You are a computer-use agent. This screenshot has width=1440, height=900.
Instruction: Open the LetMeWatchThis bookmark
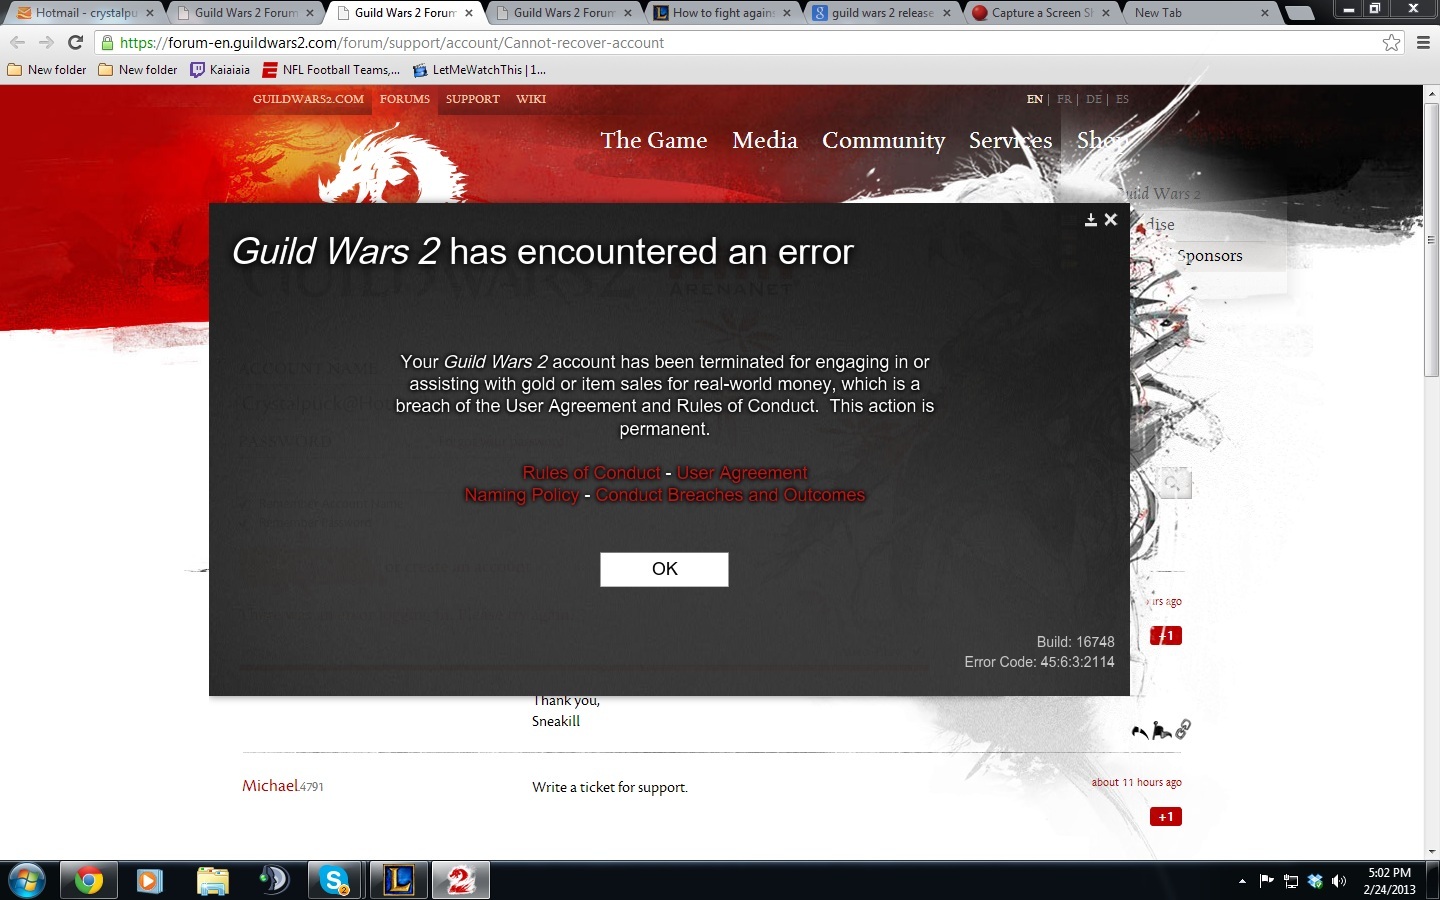pyautogui.click(x=480, y=70)
